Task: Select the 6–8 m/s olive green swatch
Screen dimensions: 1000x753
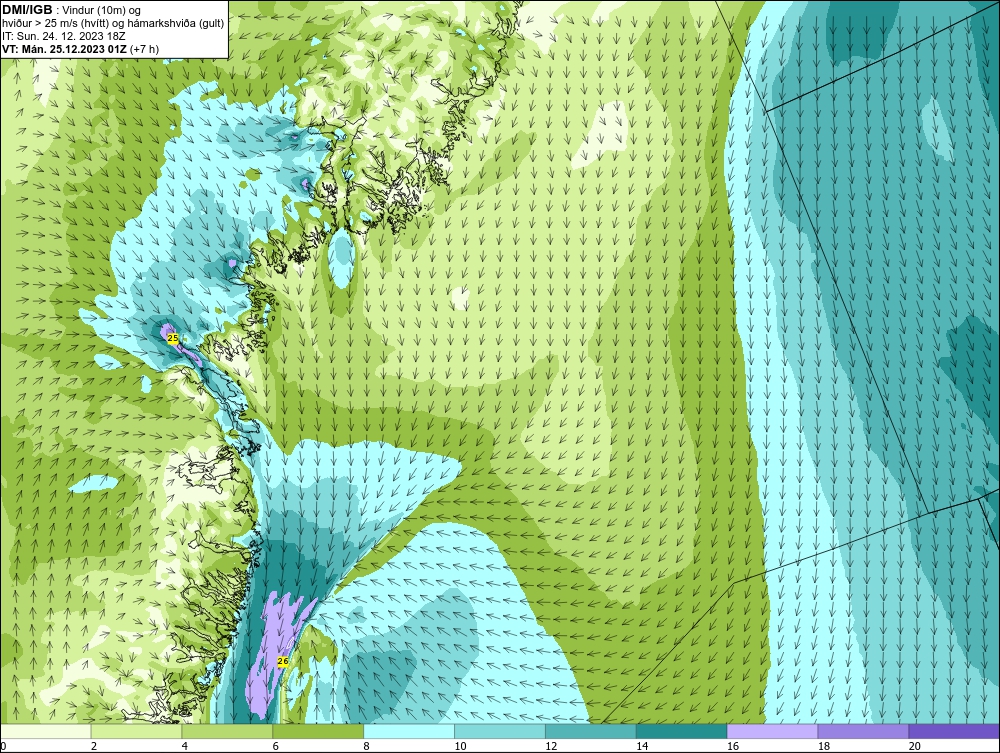Action: [x=318, y=731]
